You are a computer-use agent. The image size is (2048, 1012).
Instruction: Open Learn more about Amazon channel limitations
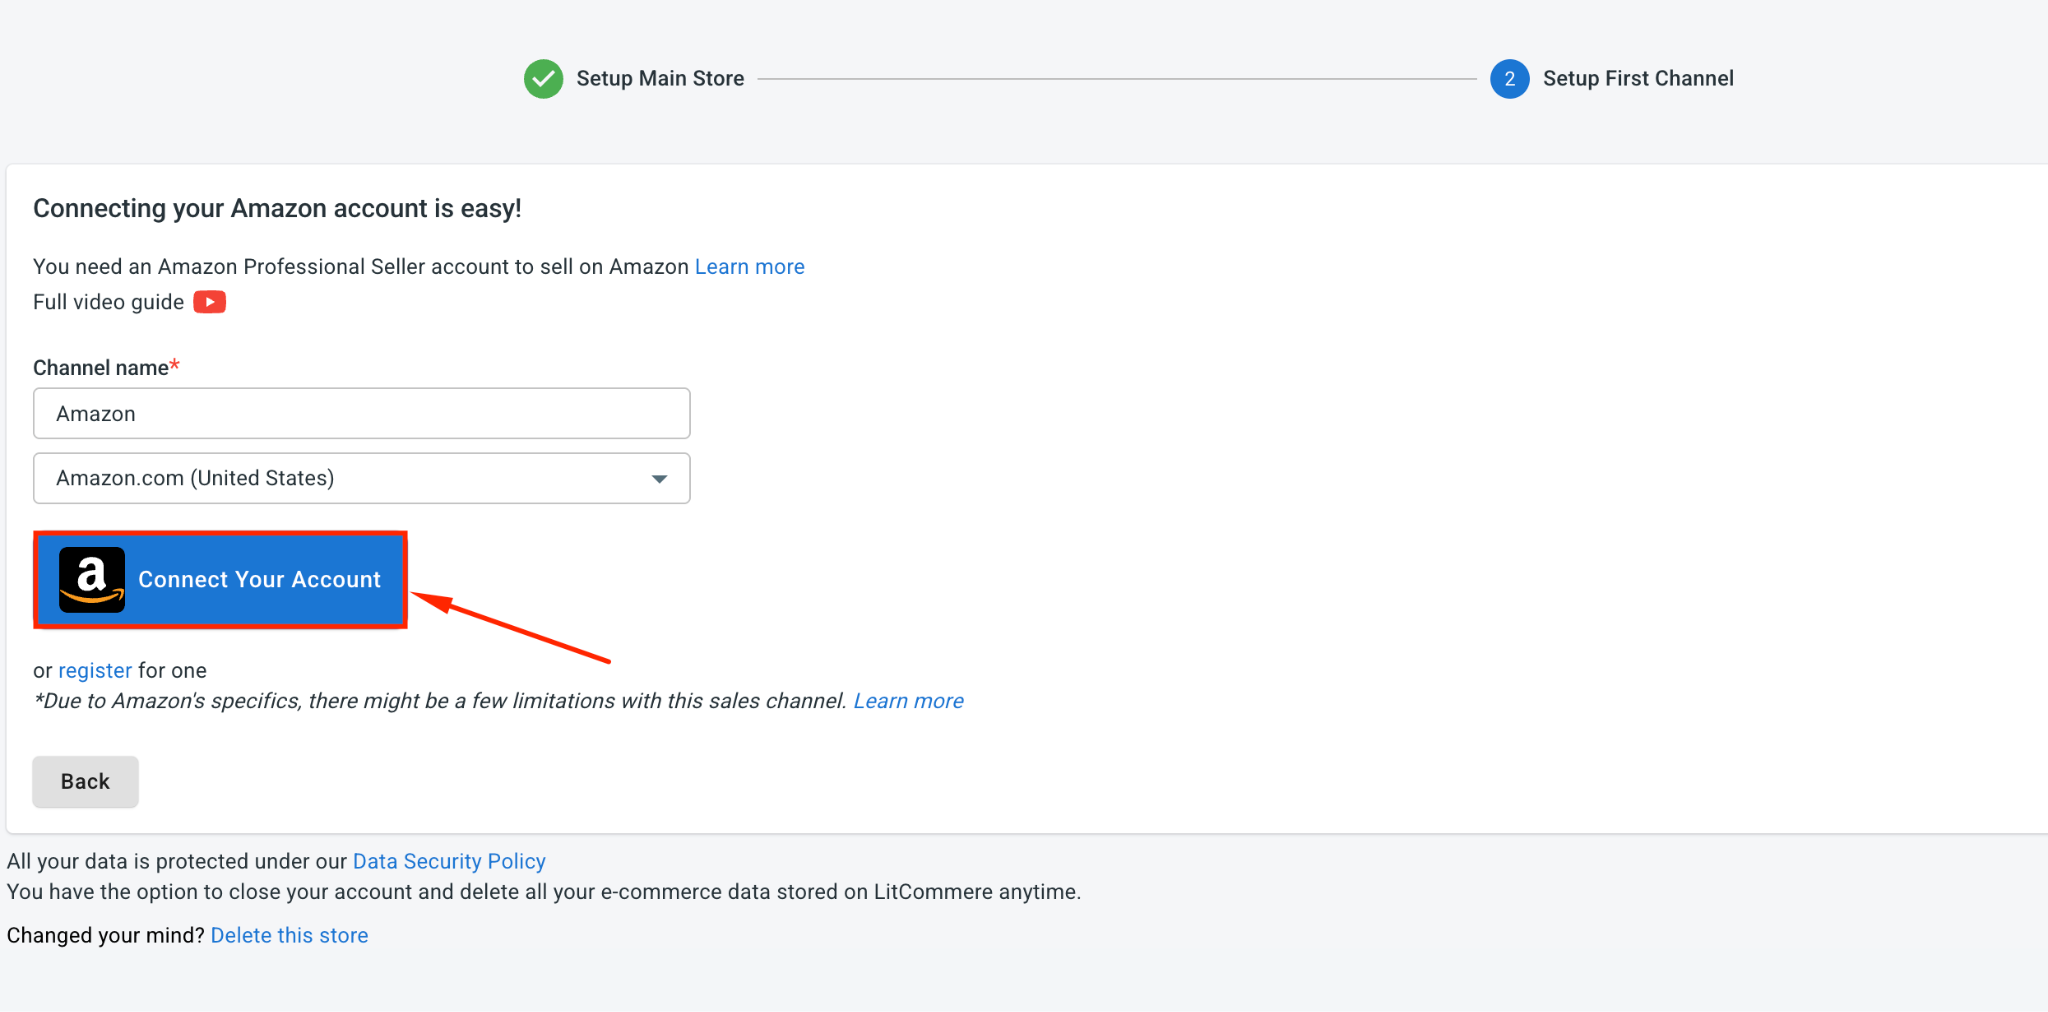pyautogui.click(x=908, y=701)
